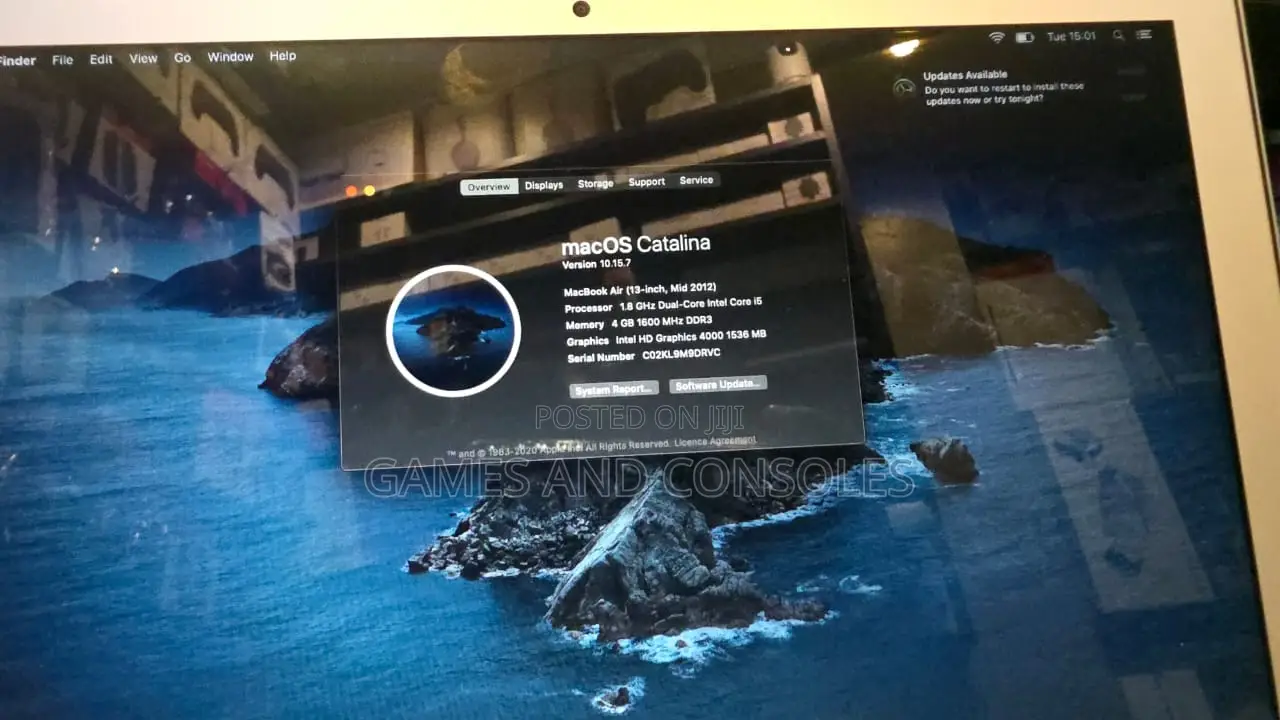Open the File menu

click(x=62, y=60)
